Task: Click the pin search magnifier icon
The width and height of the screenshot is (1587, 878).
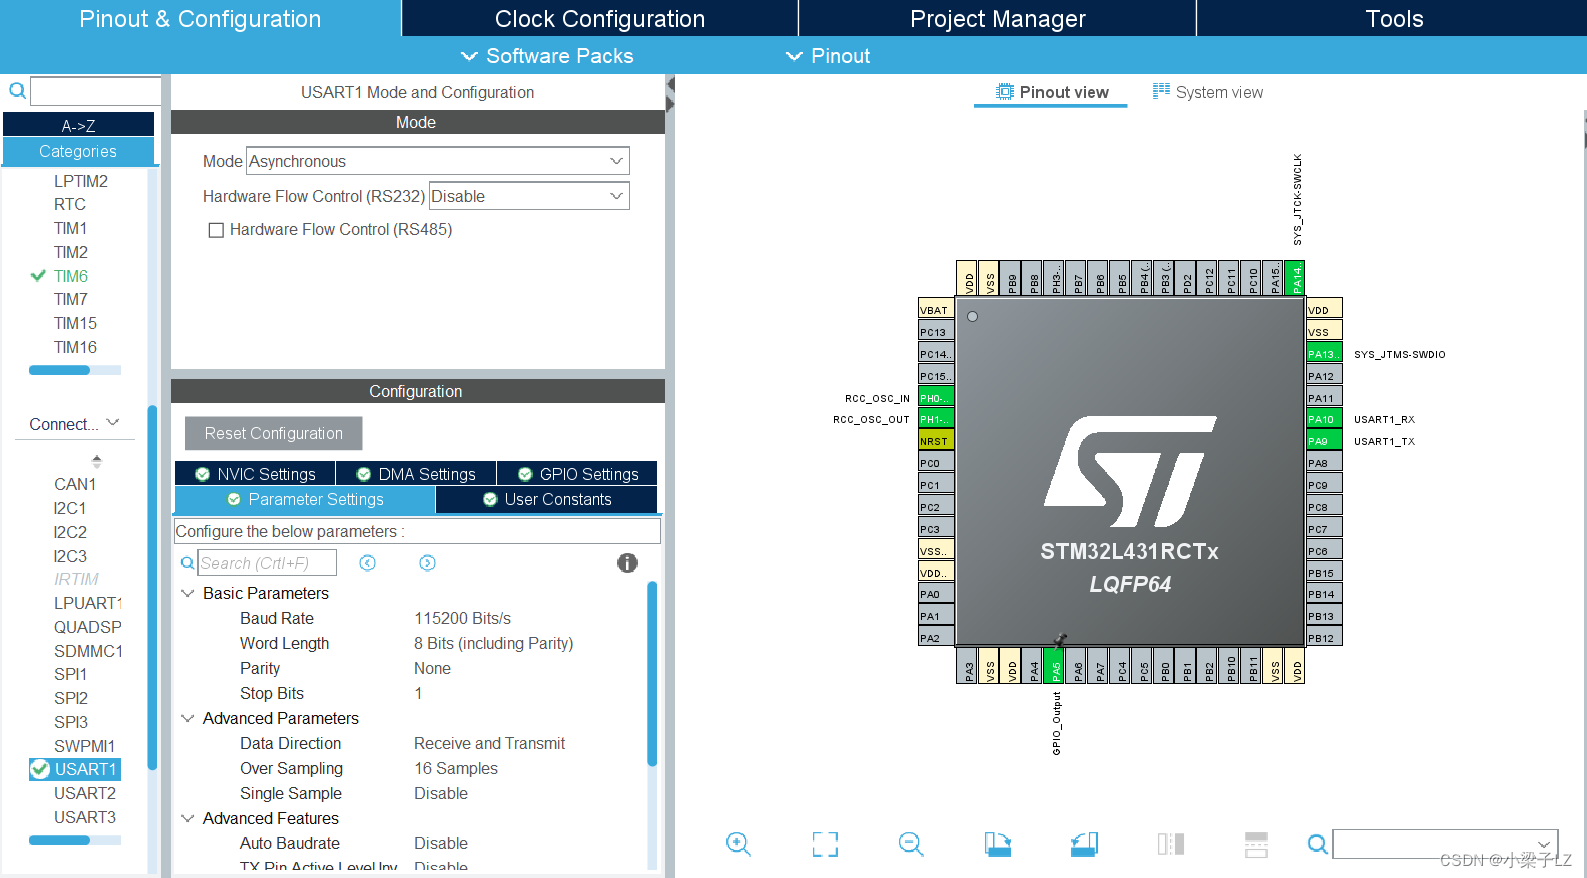Action: tap(1318, 844)
